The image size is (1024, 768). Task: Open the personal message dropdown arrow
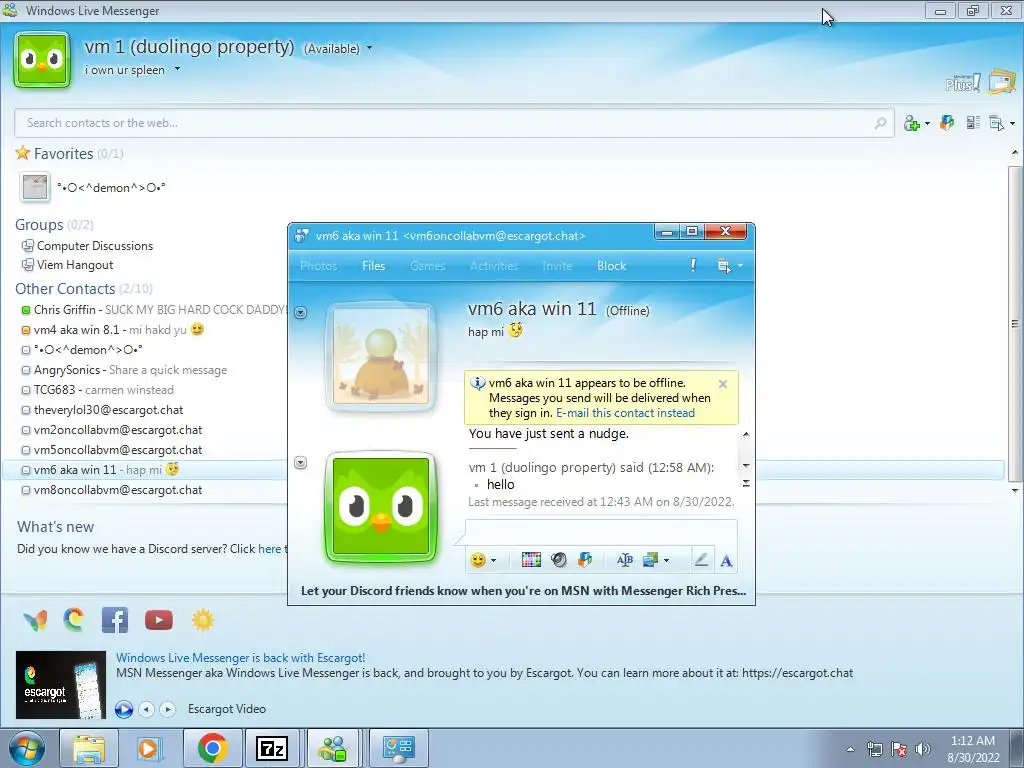click(x=177, y=69)
